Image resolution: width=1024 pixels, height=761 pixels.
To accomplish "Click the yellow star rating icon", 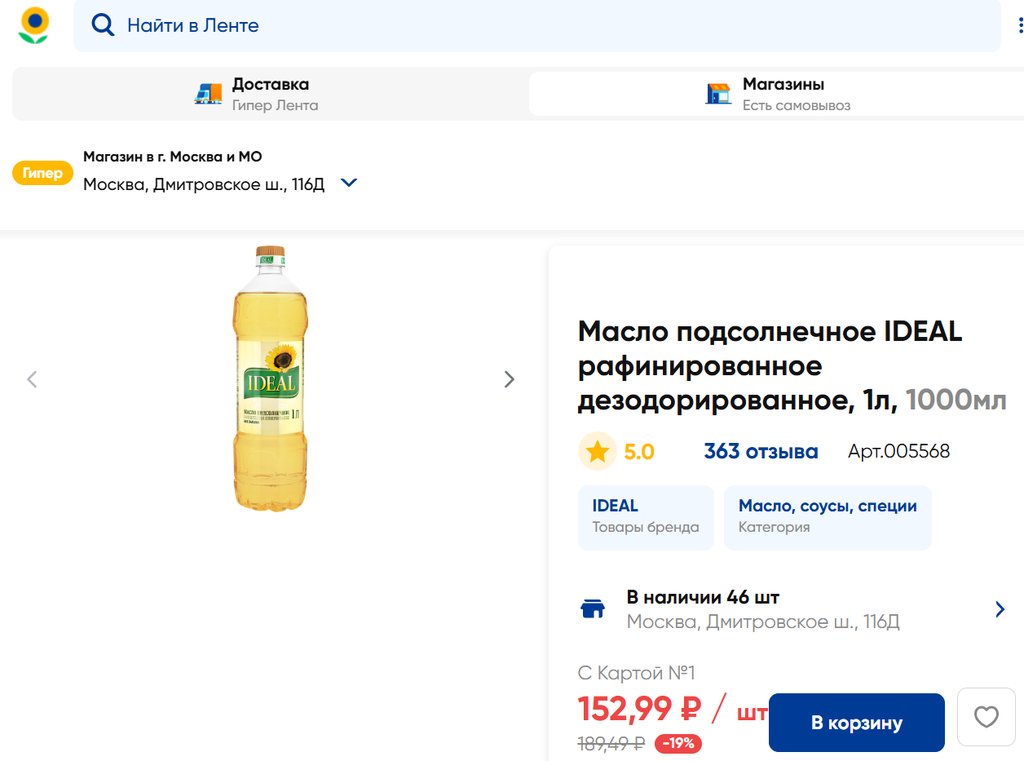I will [x=598, y=452].
